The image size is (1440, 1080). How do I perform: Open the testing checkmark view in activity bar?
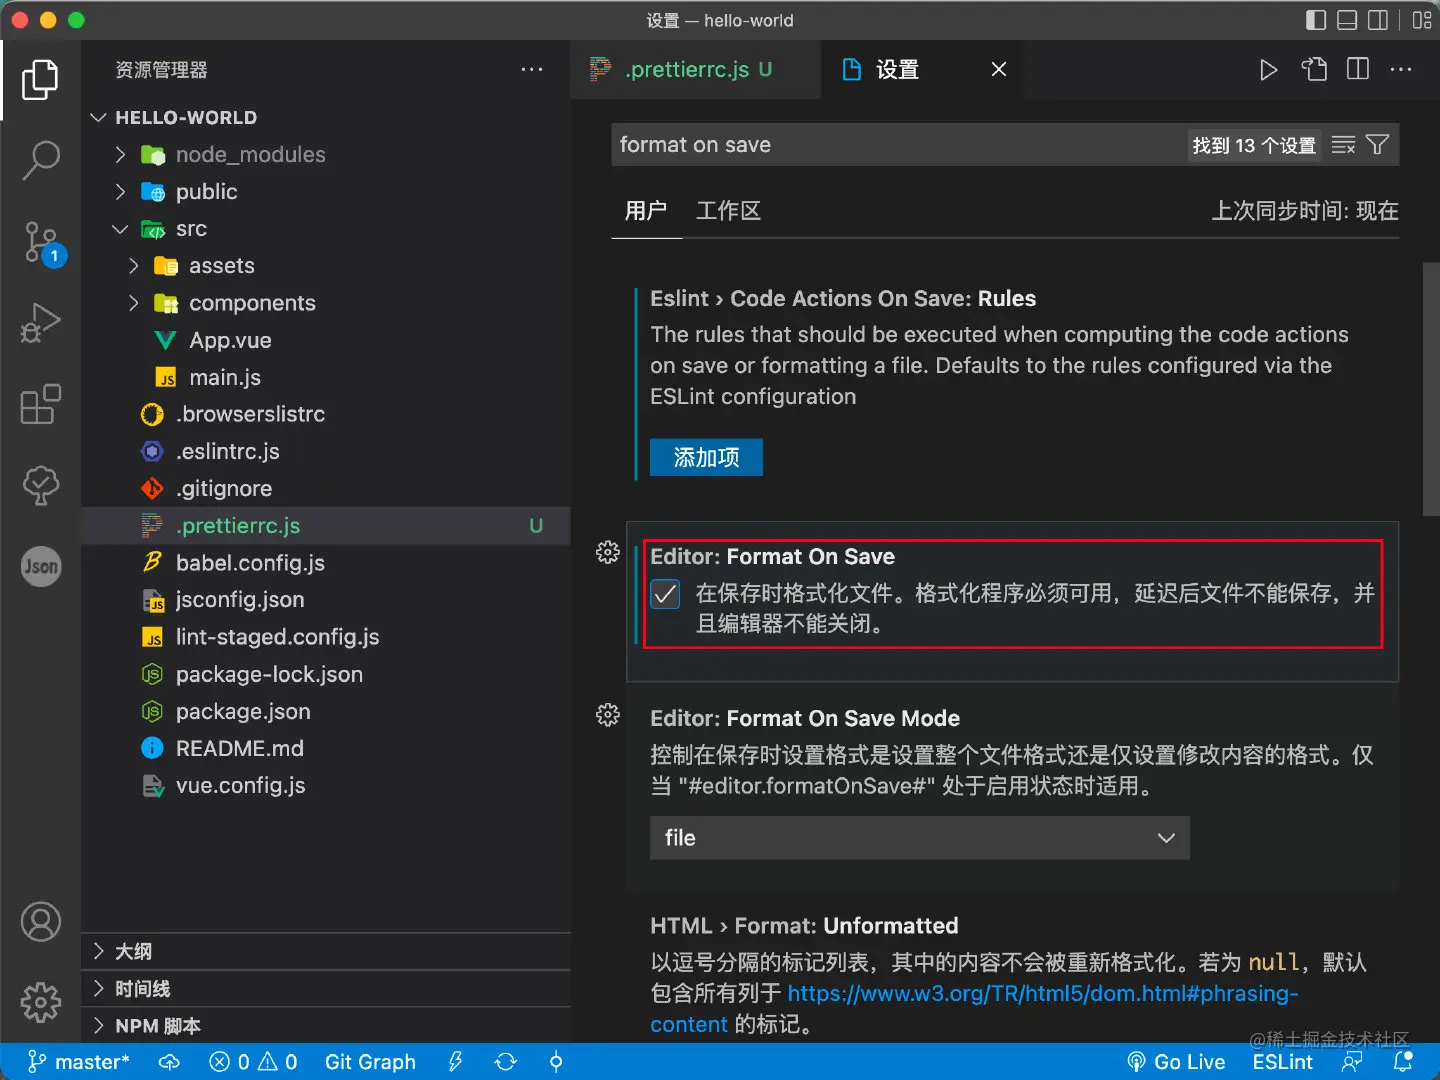(x=40, y=486)
